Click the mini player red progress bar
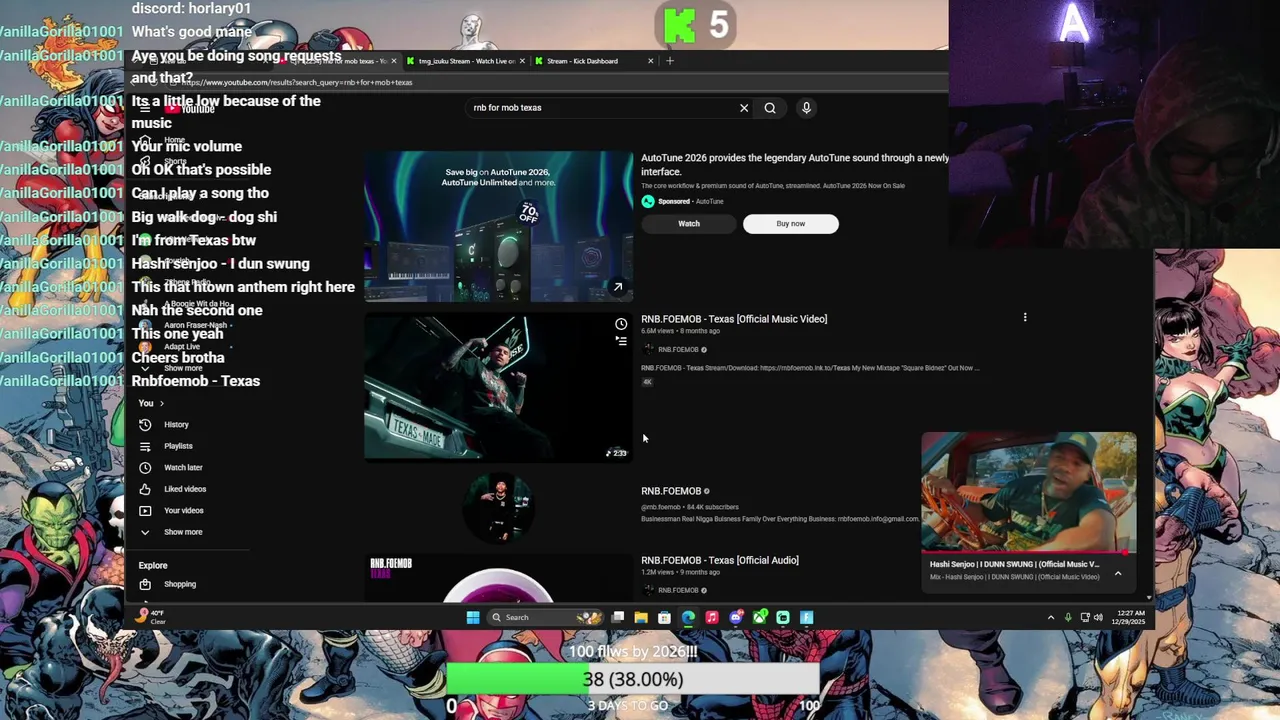This screenshot has height=720, width=1280. [1028, 552]
